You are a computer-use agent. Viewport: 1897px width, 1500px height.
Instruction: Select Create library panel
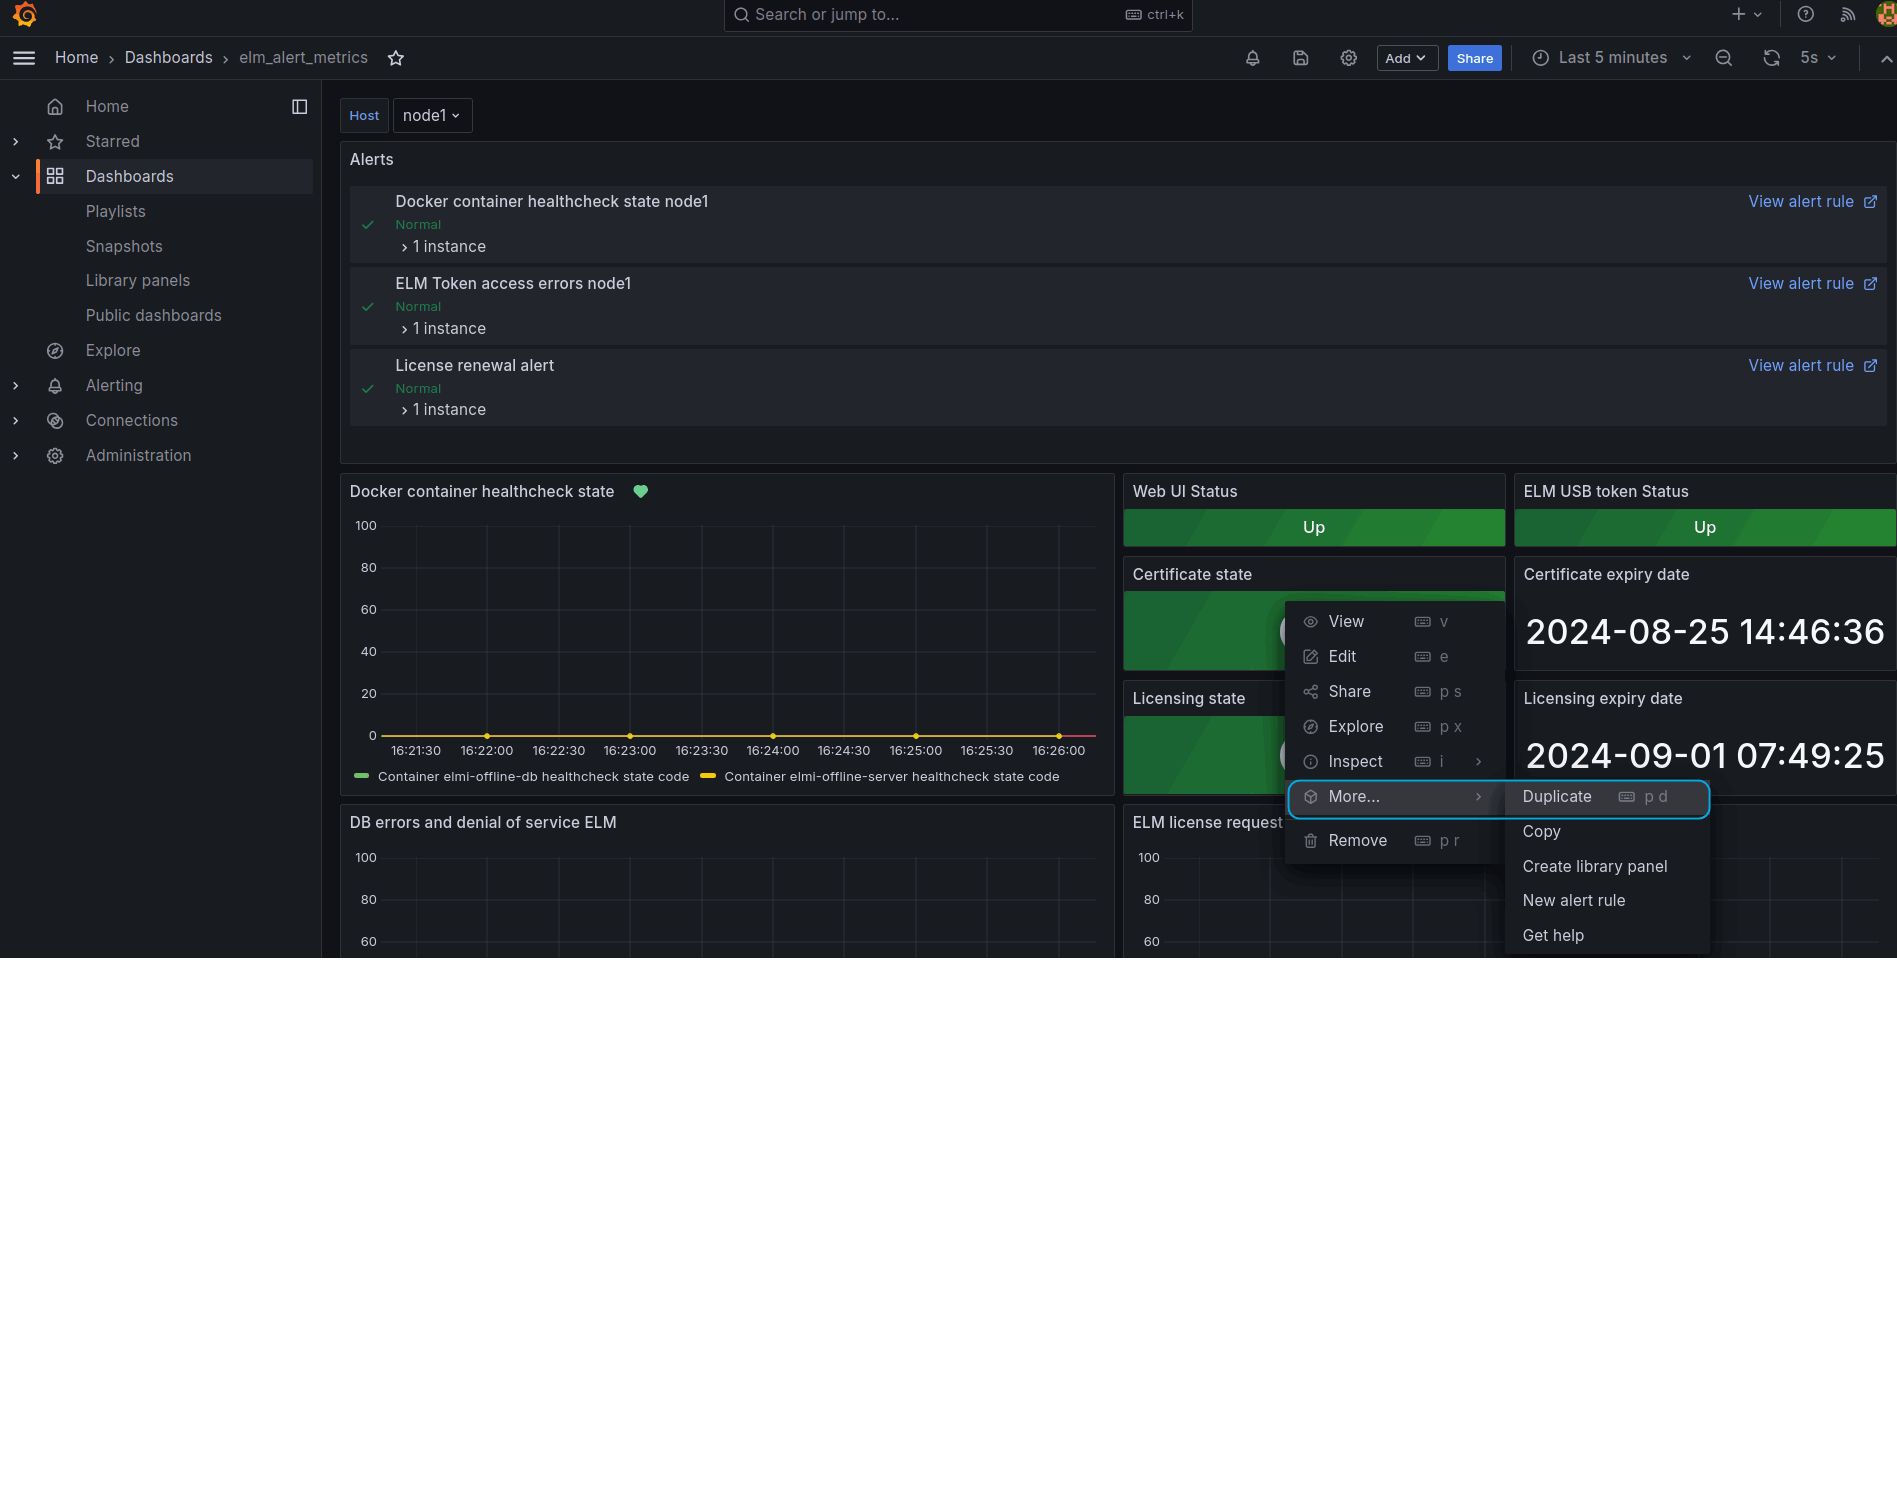[1607, 867]
